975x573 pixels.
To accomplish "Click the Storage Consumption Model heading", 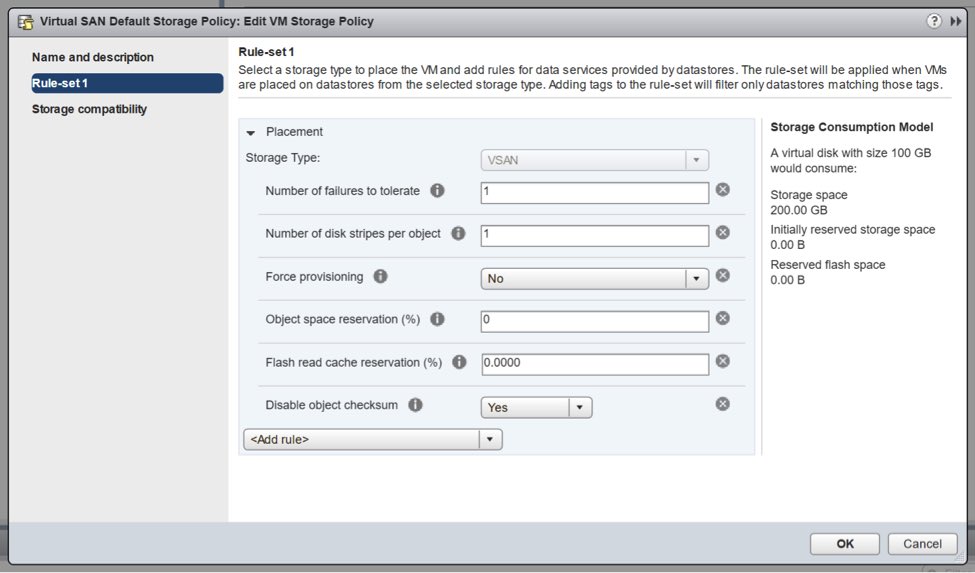I will pyautogui.click(x=851, y=127).
